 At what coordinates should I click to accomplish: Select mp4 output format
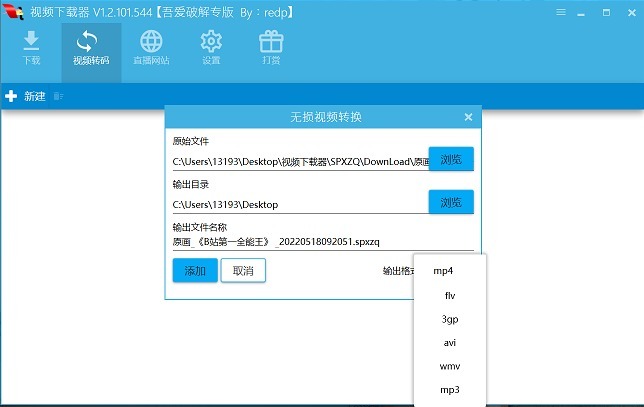[443, 271]
